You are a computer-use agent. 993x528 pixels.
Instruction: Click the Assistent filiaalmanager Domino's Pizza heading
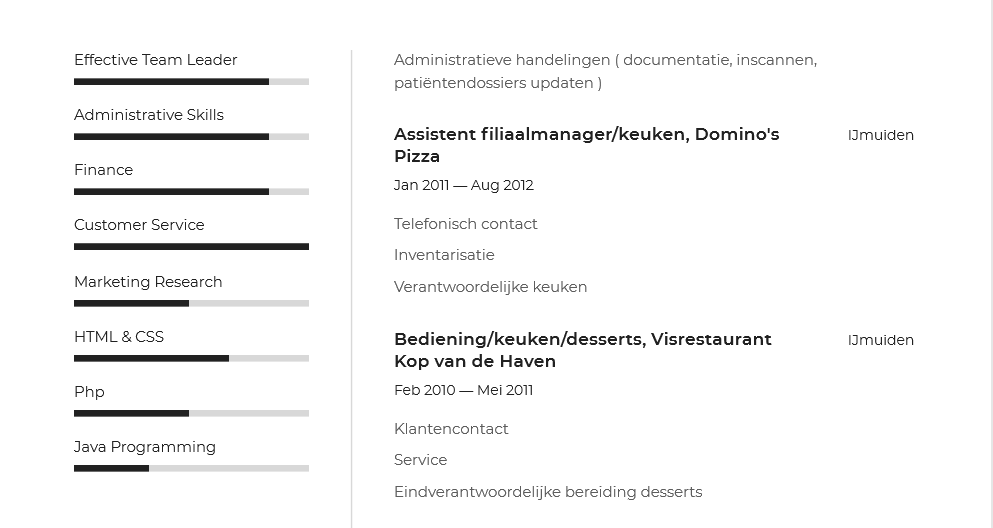(586, 145)
